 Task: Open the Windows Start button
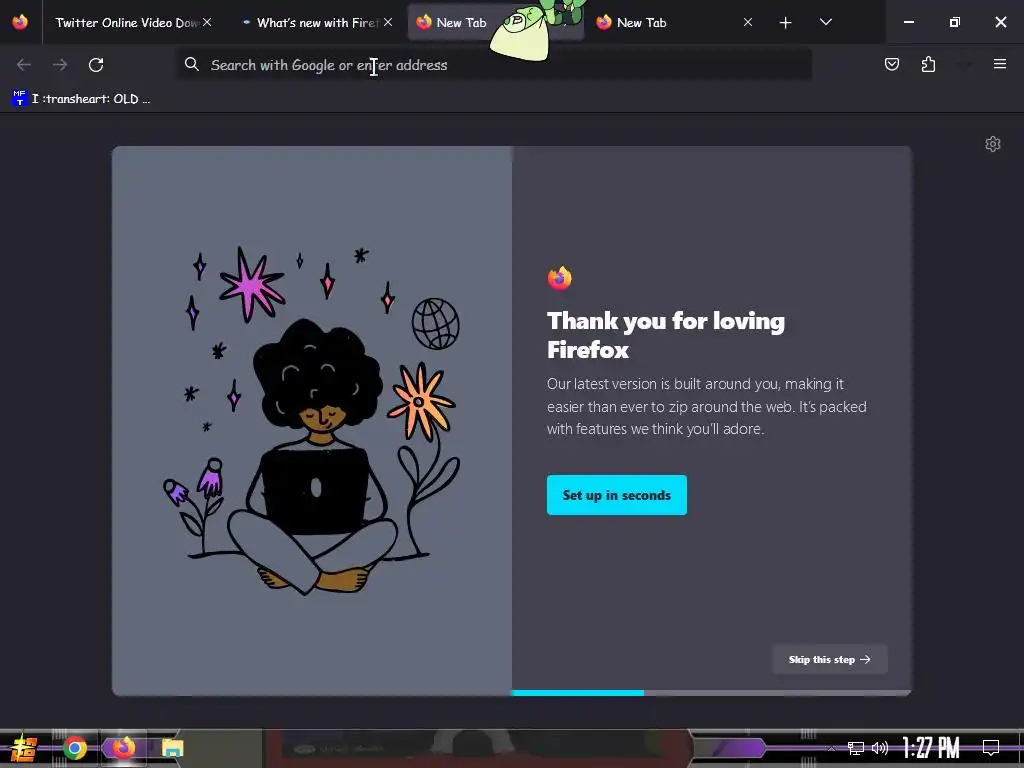(24, 748)
